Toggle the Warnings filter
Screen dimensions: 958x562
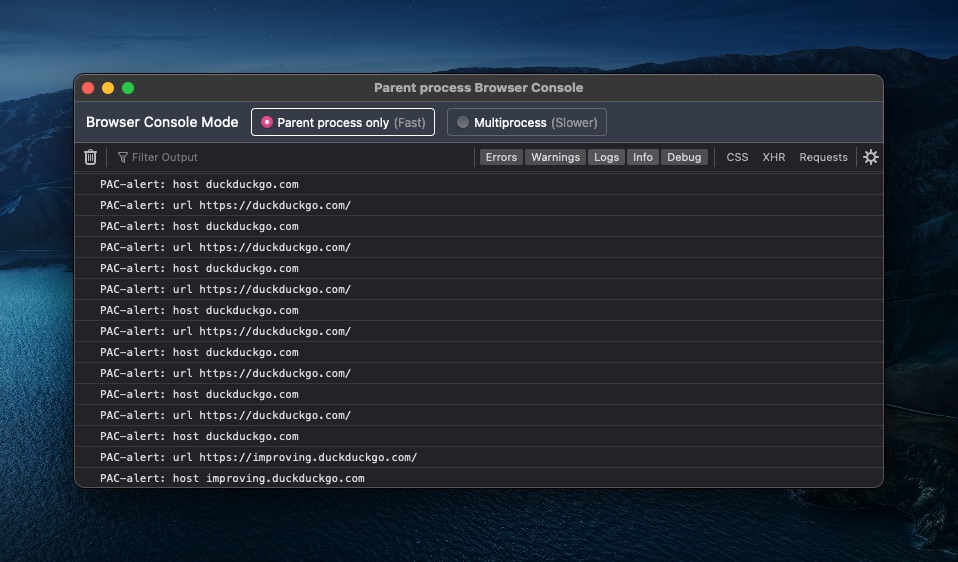pos(555,157)
